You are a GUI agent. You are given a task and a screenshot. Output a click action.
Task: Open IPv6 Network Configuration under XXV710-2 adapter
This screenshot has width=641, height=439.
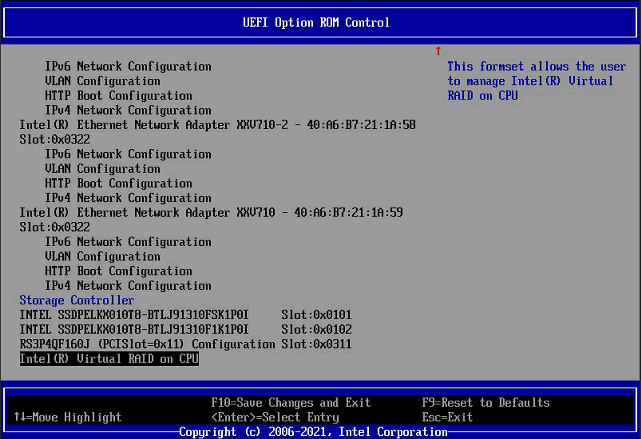tap(128, 154)
